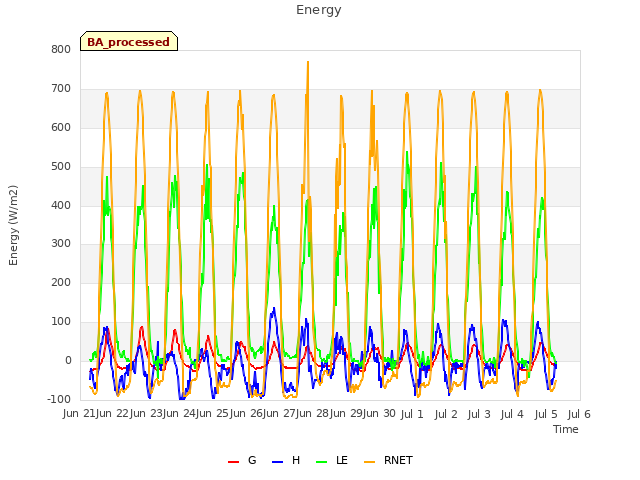Image resolution: width=640 pixels, height=480 pixels.
Task: Click the Jun 23 x-axis date label
Action: (x=146, y=414)
